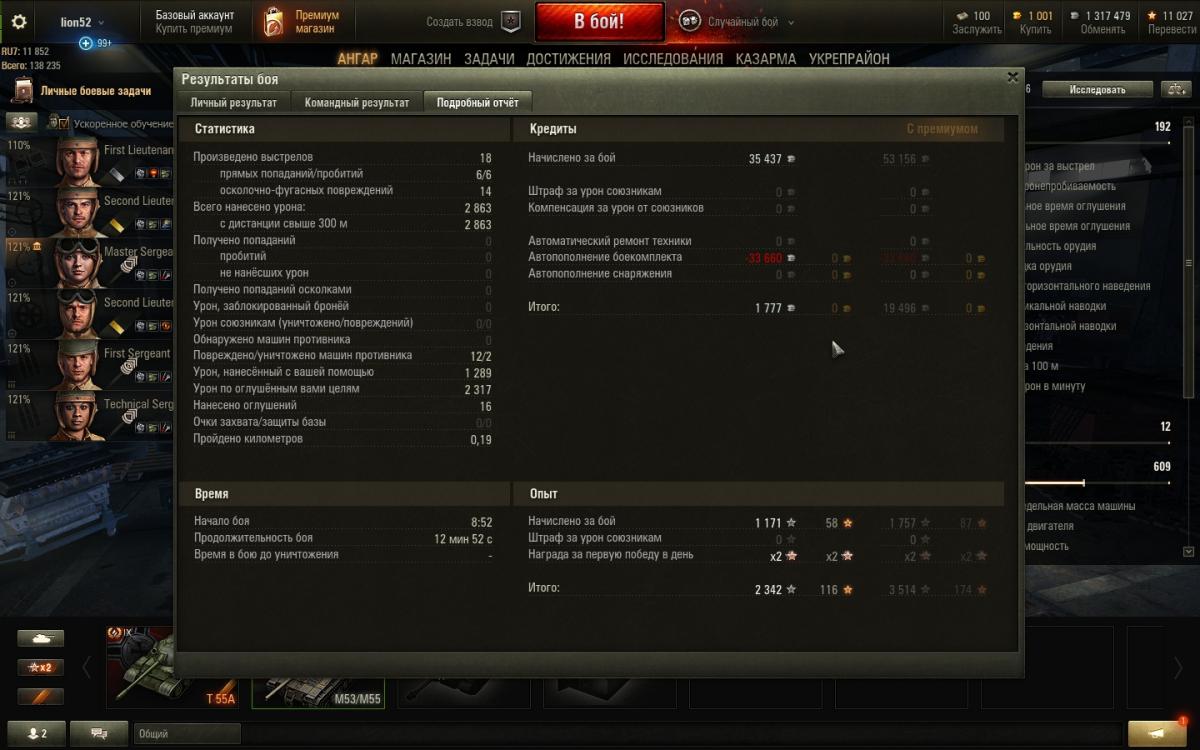Click the tank carousel left arrow

(x=87, y=667)
